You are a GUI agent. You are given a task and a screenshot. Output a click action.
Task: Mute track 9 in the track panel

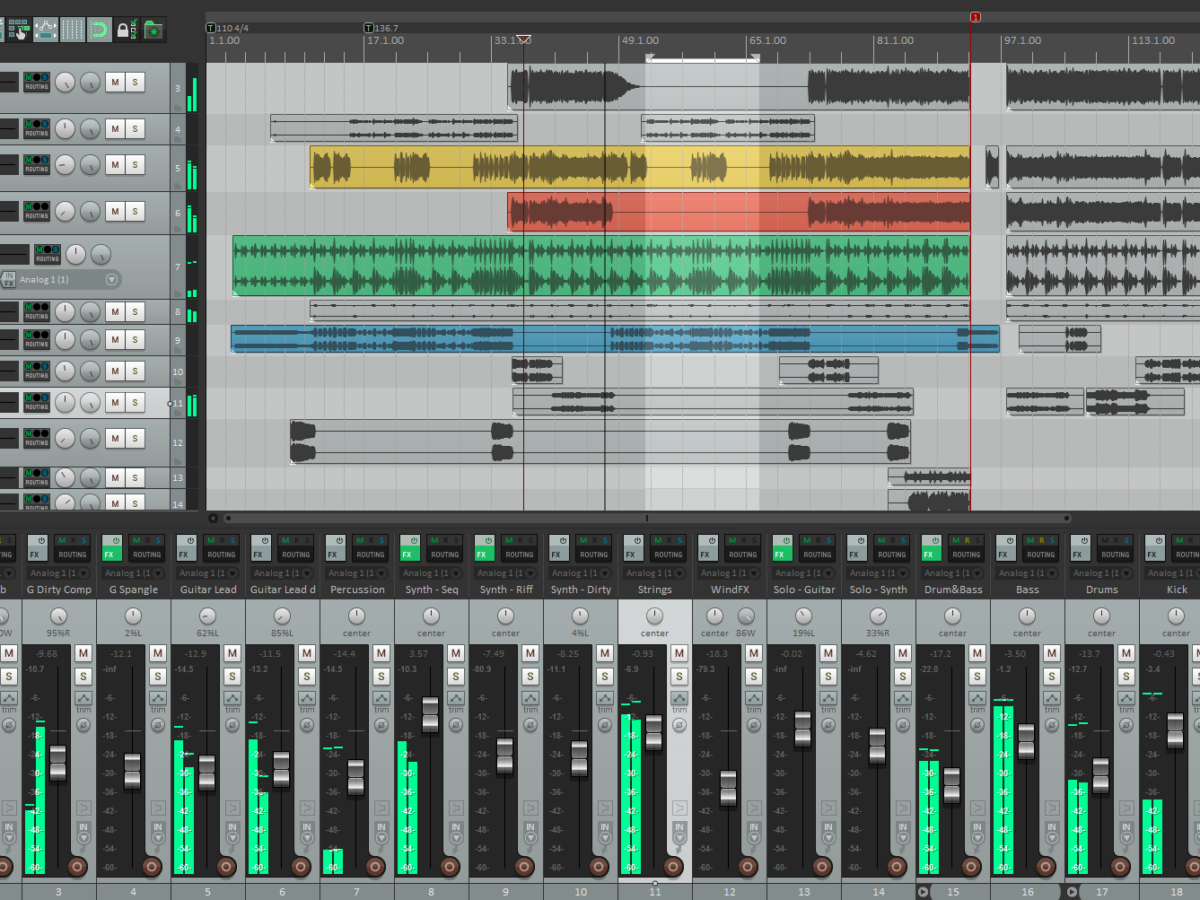[x=115, y=341]
